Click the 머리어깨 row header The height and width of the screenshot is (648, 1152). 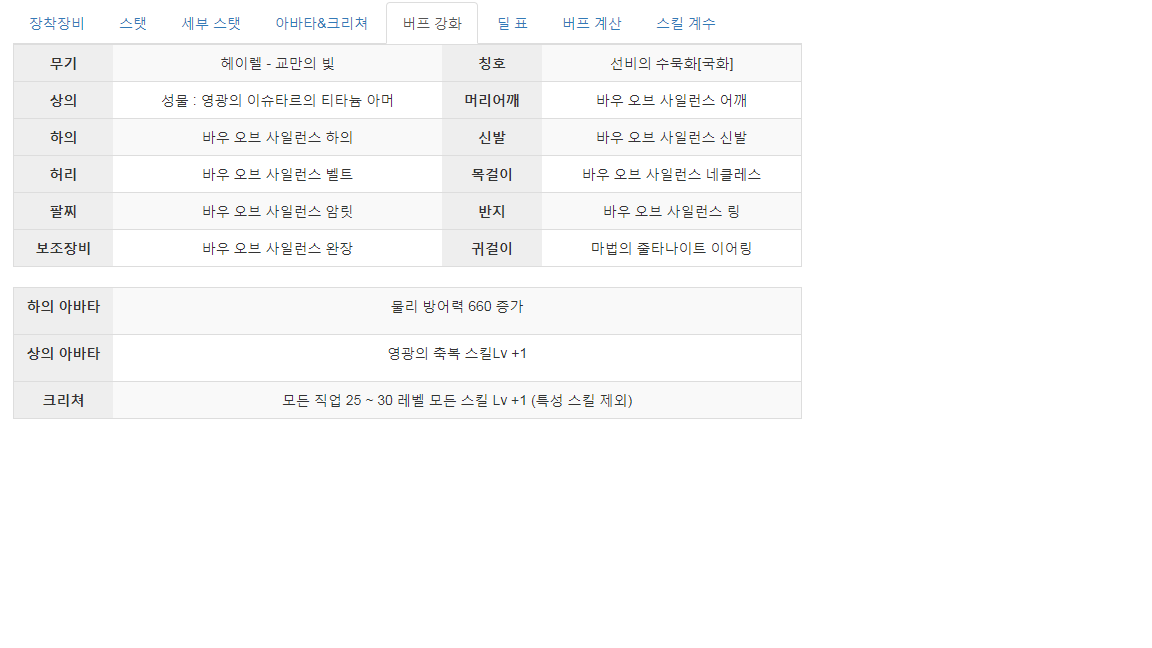[x=492, y=101]
